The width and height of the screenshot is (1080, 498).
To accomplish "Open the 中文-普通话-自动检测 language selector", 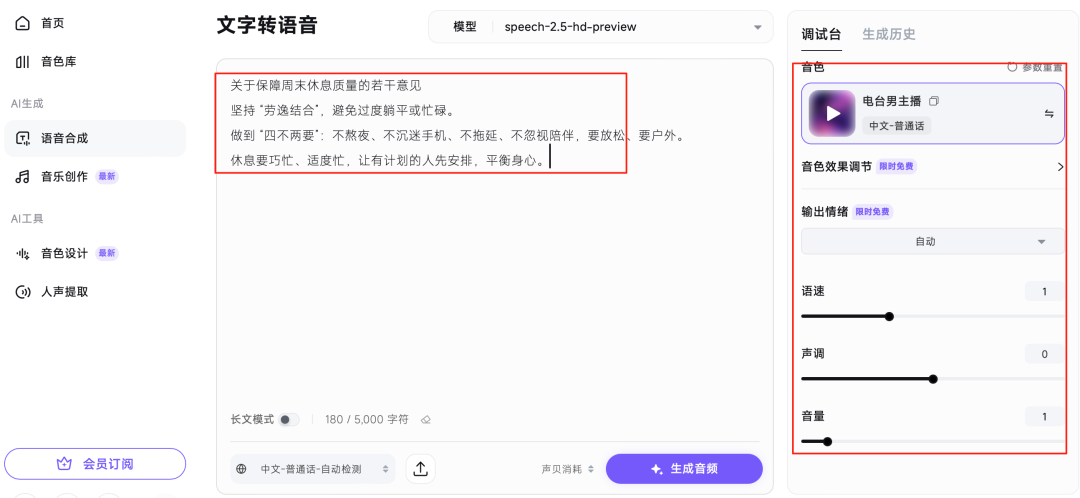I will pyautogui.click(x=313, y=469).
